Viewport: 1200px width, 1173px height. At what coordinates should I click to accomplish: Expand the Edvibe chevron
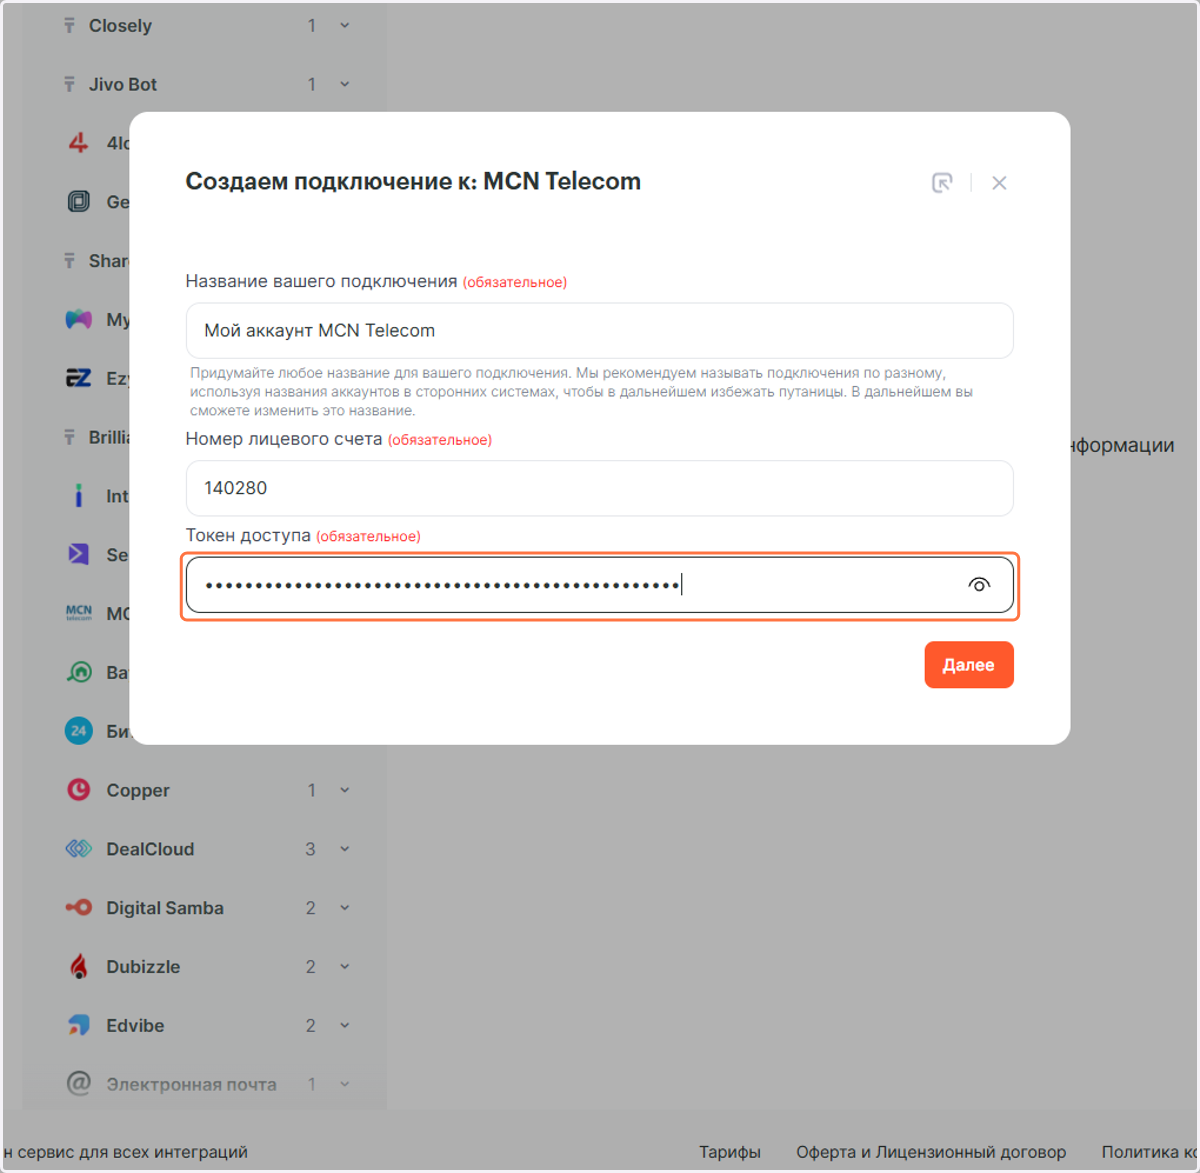[x=345, y=1026]
